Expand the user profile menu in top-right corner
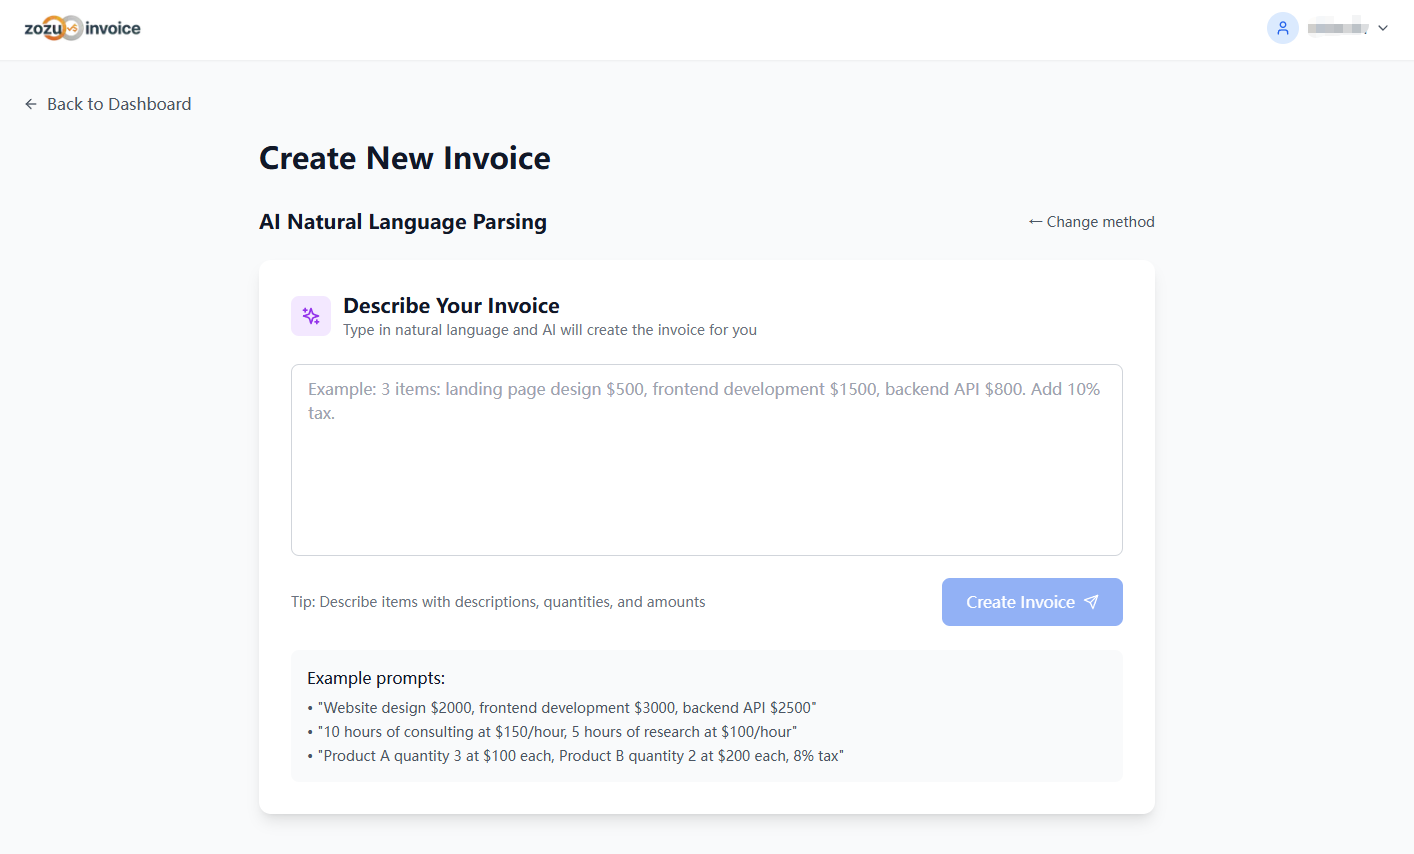Screen dimensions: 1414x854 [x=1340, y=28]
